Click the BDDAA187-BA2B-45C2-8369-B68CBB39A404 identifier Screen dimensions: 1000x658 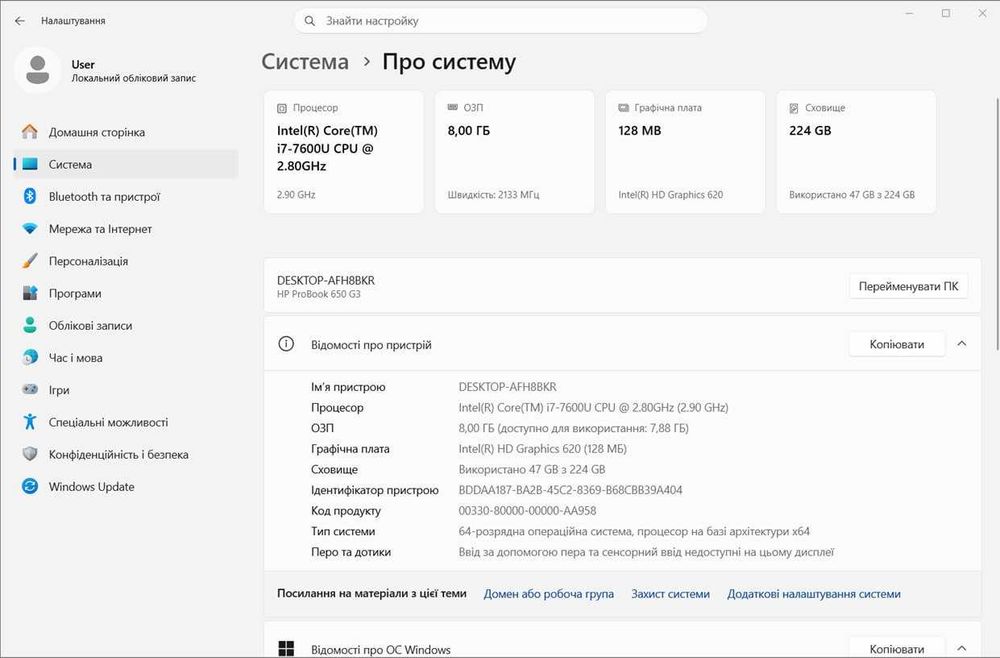coord(570,490)
